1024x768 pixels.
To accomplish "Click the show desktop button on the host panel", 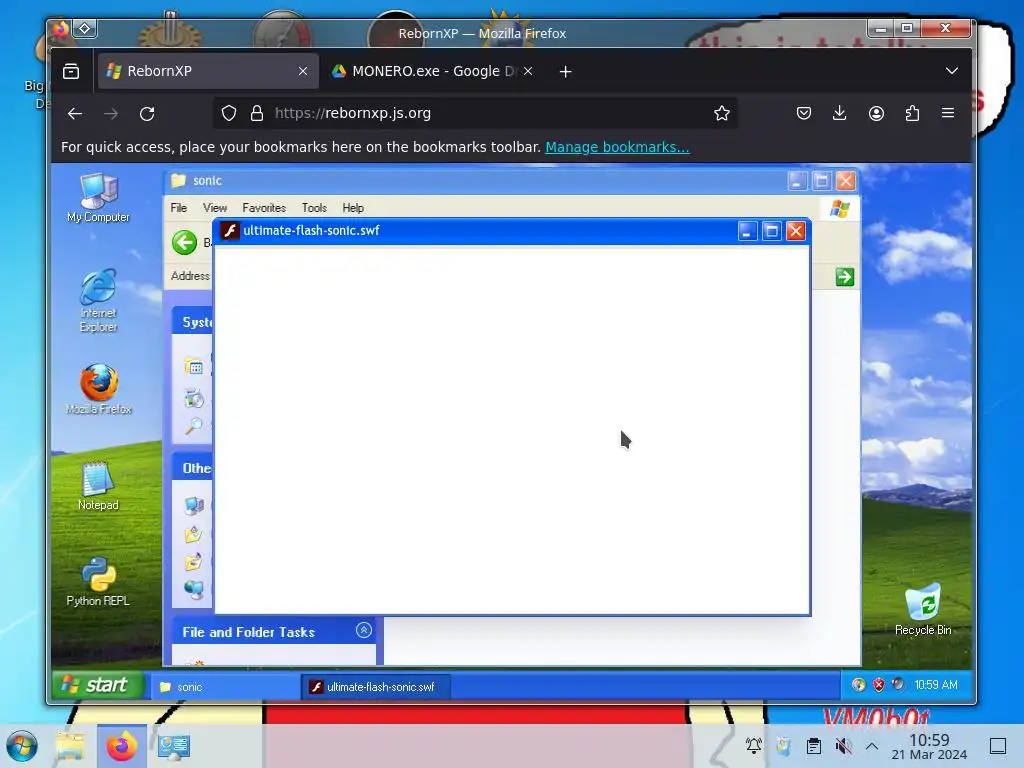I will pyautogui.click(x=998, y=746).
